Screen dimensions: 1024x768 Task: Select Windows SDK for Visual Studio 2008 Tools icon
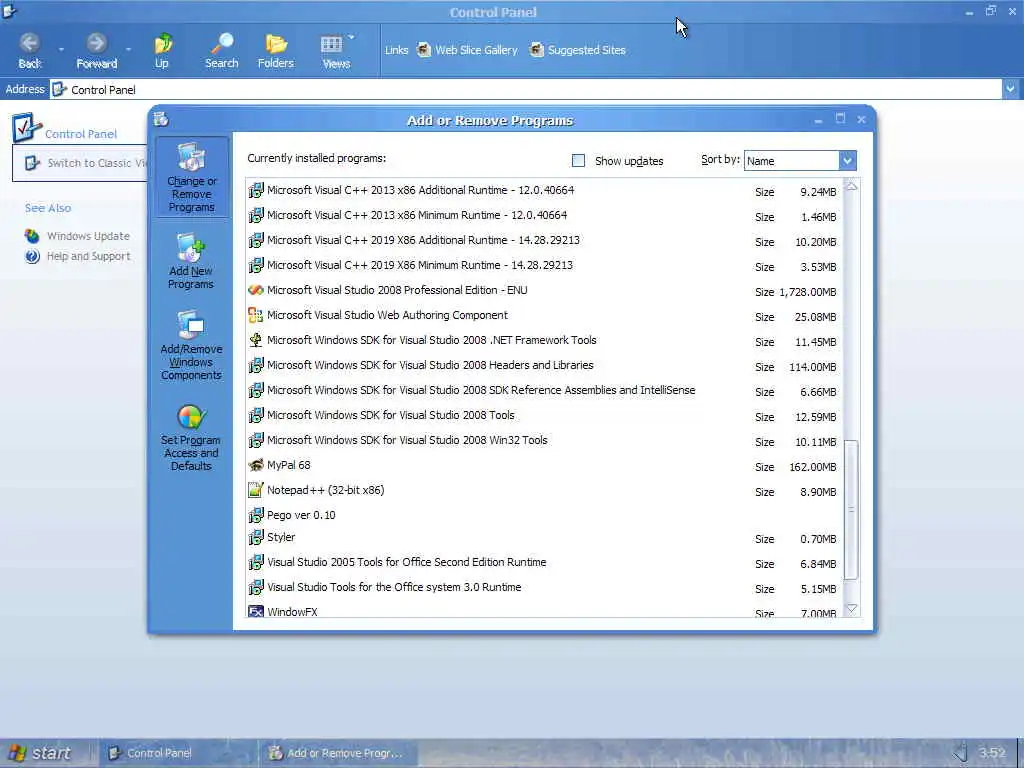tap(256, 415)
